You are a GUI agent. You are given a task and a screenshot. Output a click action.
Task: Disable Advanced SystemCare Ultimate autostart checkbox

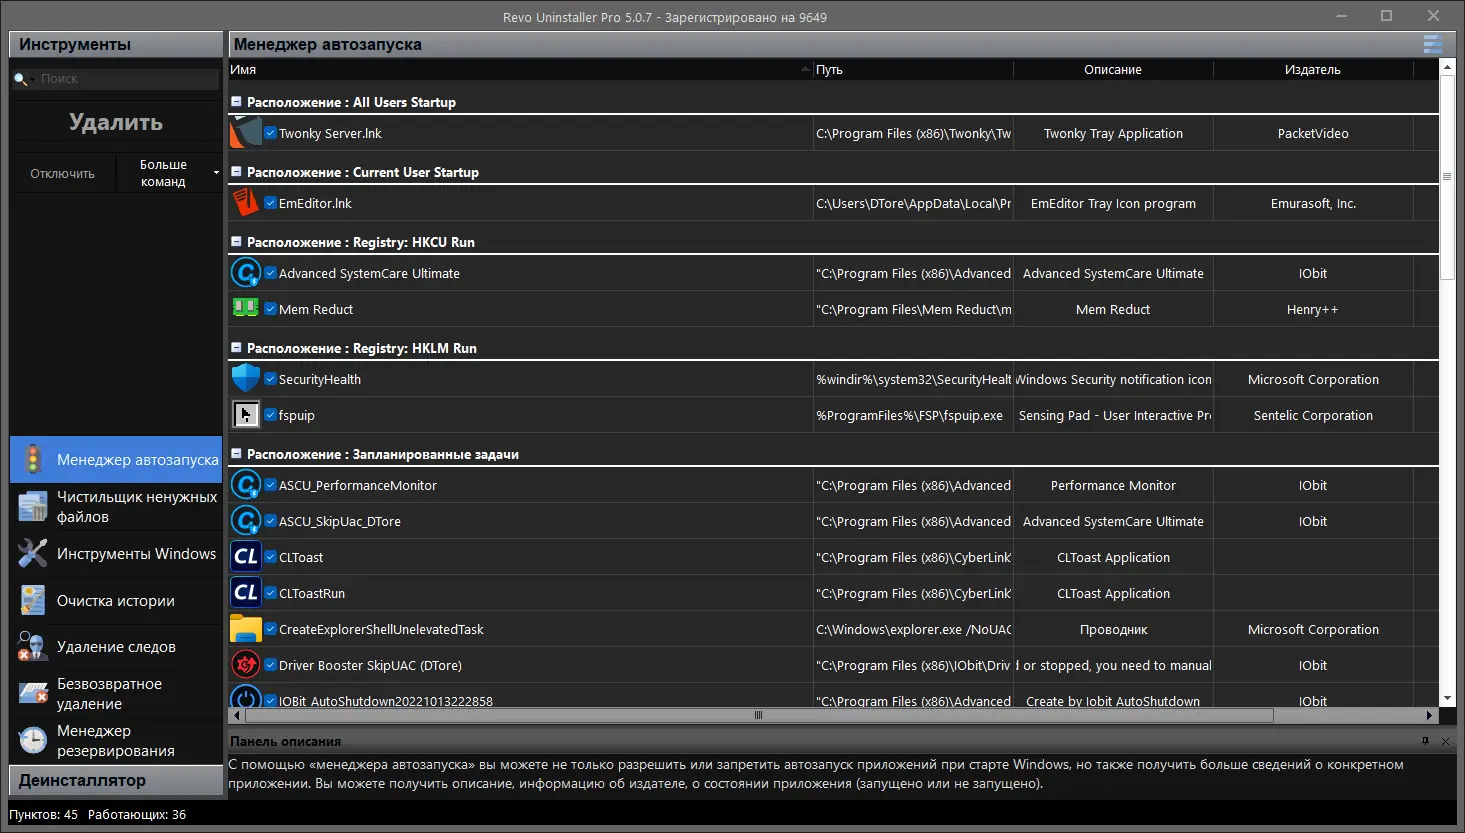coord(270,273)
